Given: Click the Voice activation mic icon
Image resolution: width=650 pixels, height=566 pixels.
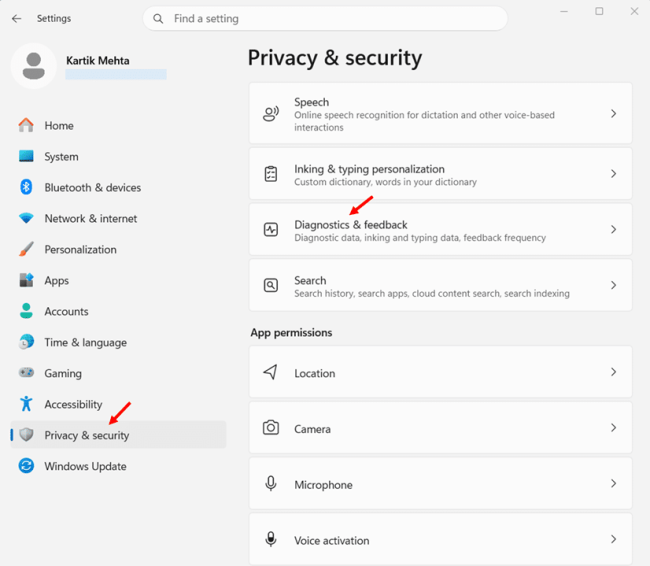Looking at the screenshot, I should click(x=271, y=539).
